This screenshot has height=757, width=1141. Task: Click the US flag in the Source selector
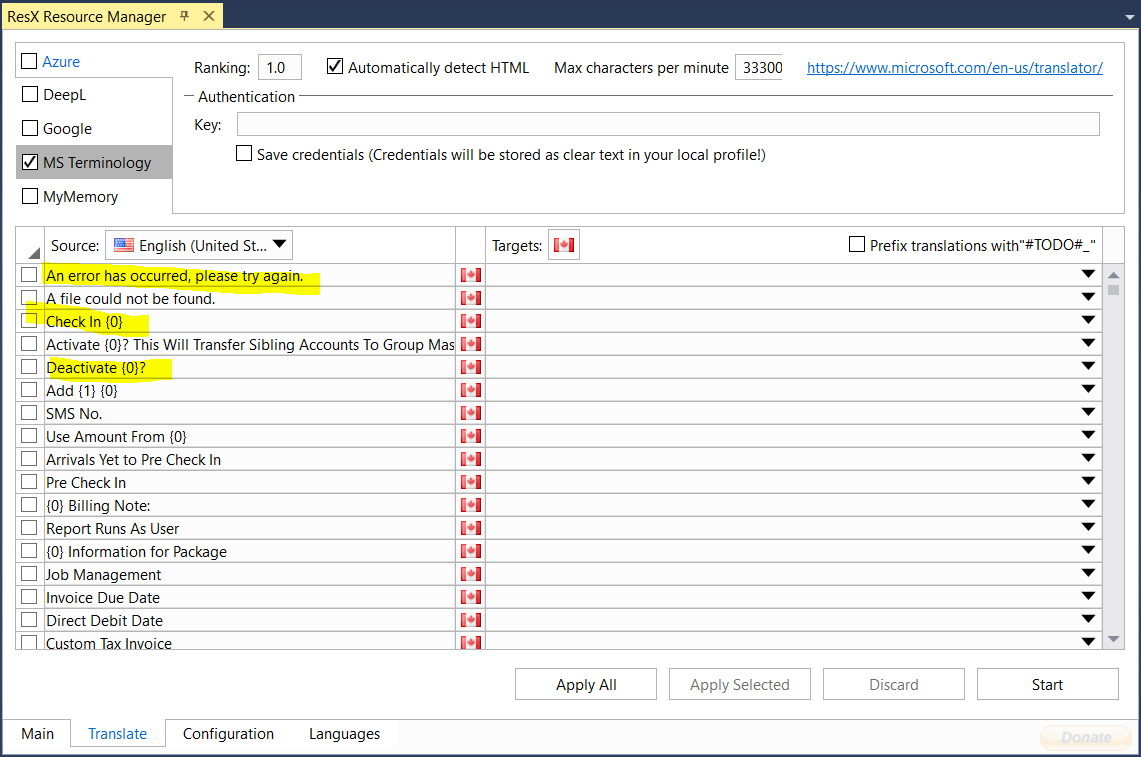124,244
